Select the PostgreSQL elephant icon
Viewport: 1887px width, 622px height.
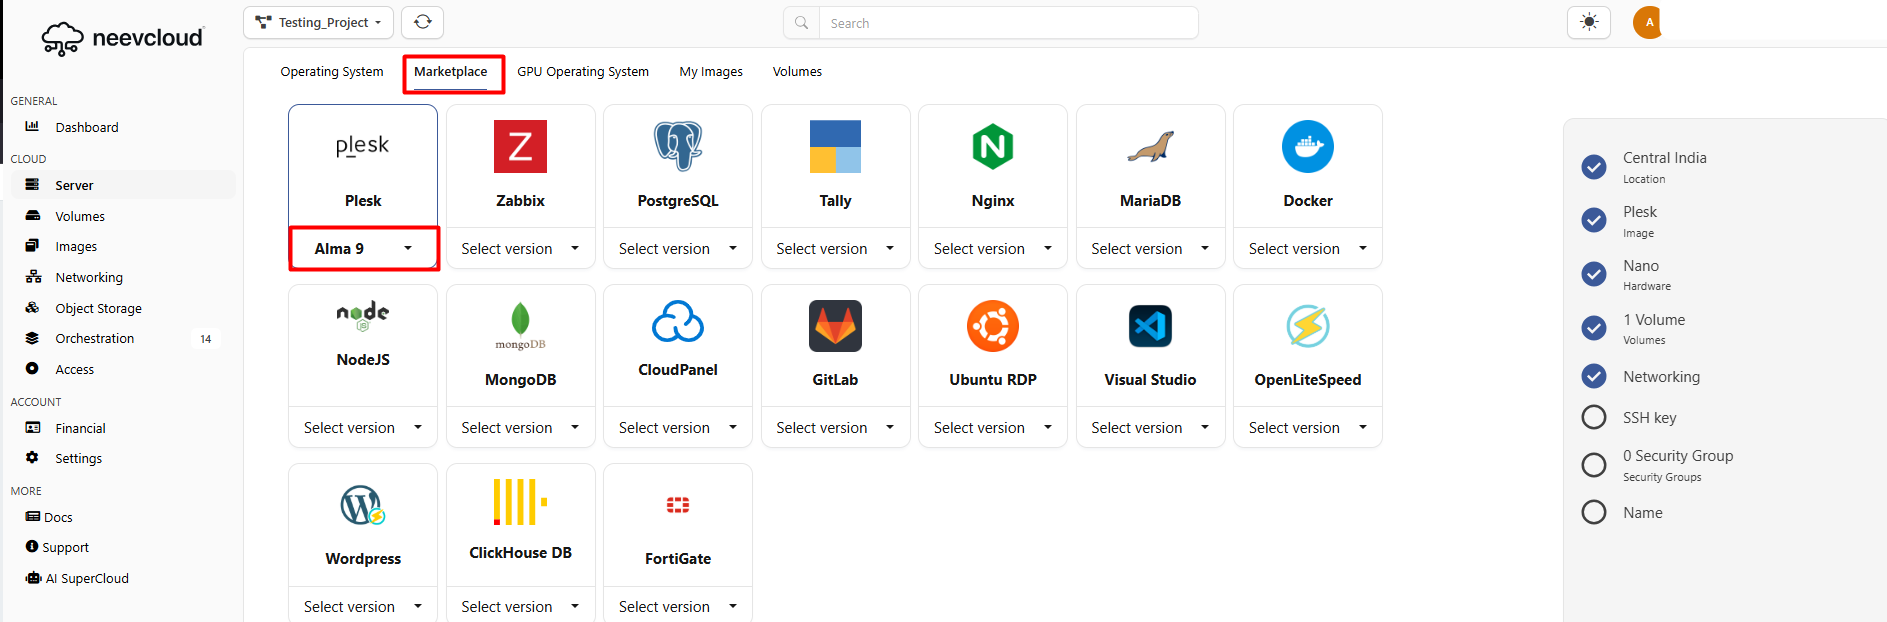click(x=678, y=146)
